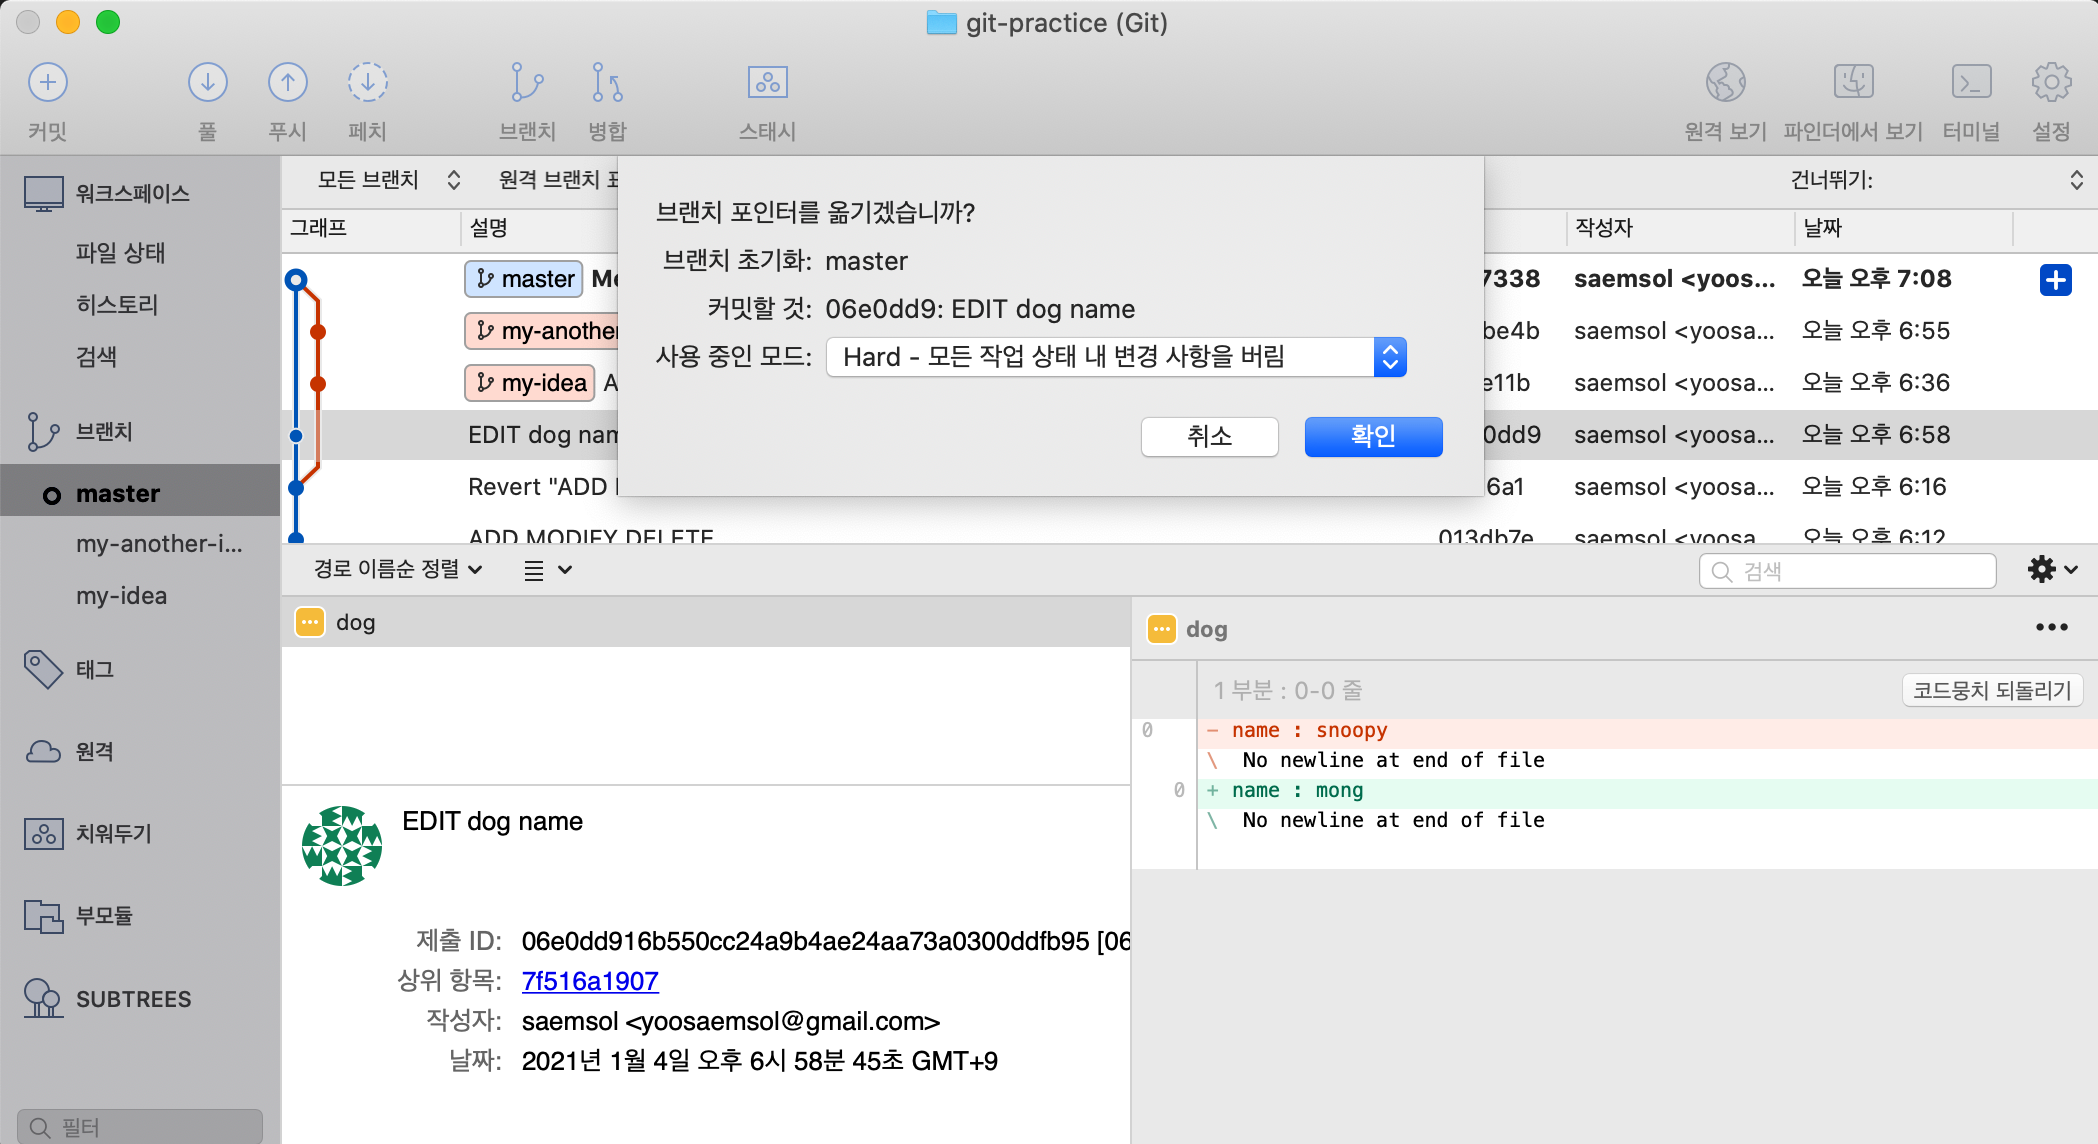Screen dimensions: 2098x1144
Task: Select History (히스토리) in sidebar
Action: (117, 305)
